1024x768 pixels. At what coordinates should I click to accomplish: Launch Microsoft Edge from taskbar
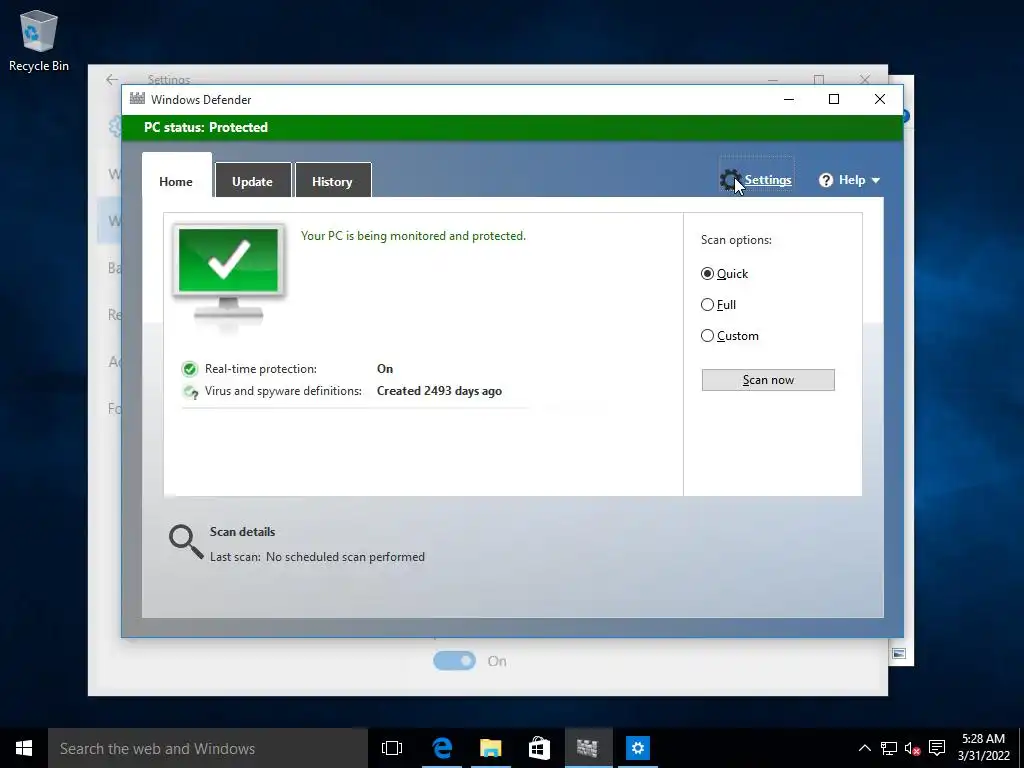pyautogui.click(x=442, y=748)
